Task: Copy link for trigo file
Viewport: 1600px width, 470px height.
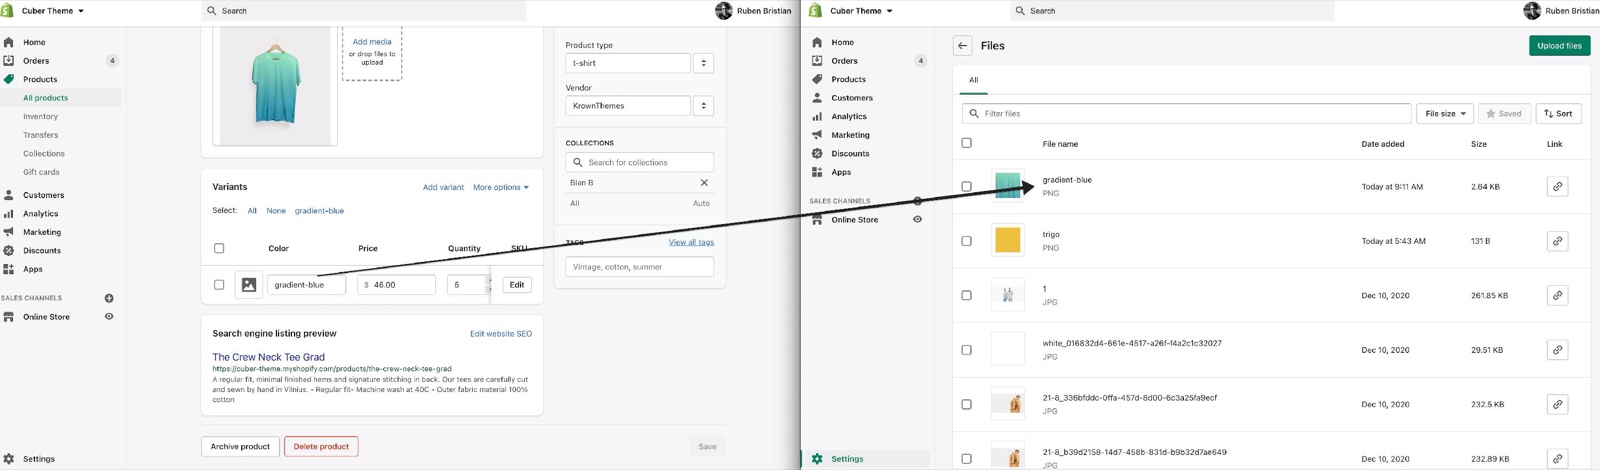Action: click(1557, 241)
